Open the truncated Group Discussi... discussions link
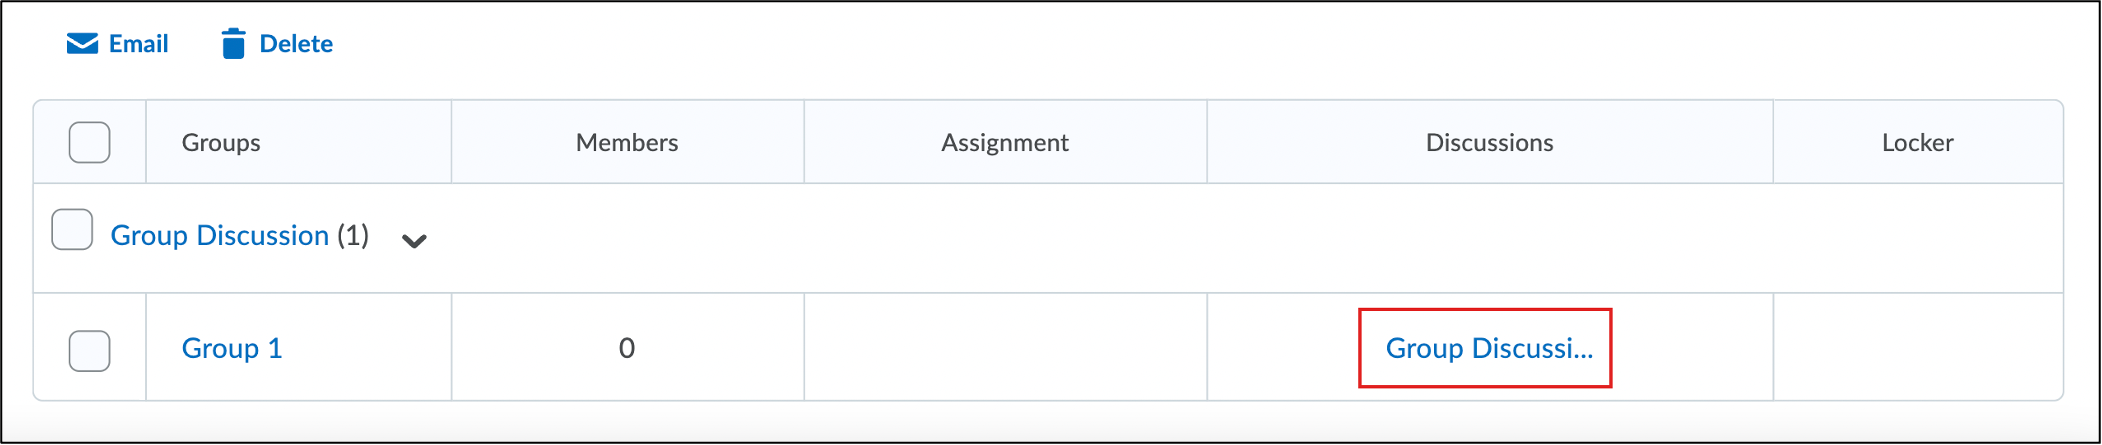 pos(1488,348)
